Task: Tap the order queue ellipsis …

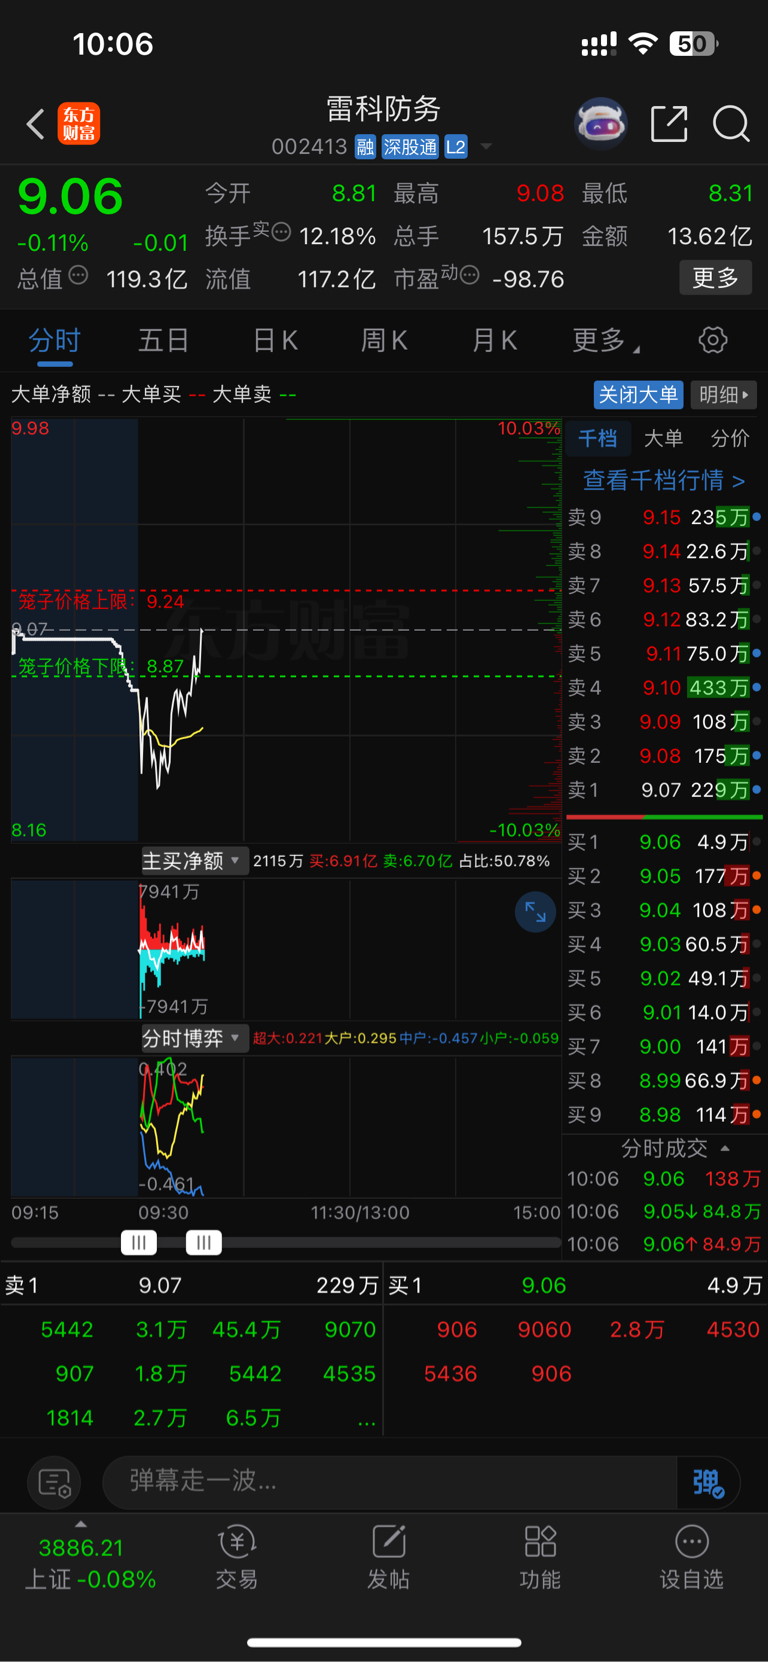Action: click(366, 1419)
